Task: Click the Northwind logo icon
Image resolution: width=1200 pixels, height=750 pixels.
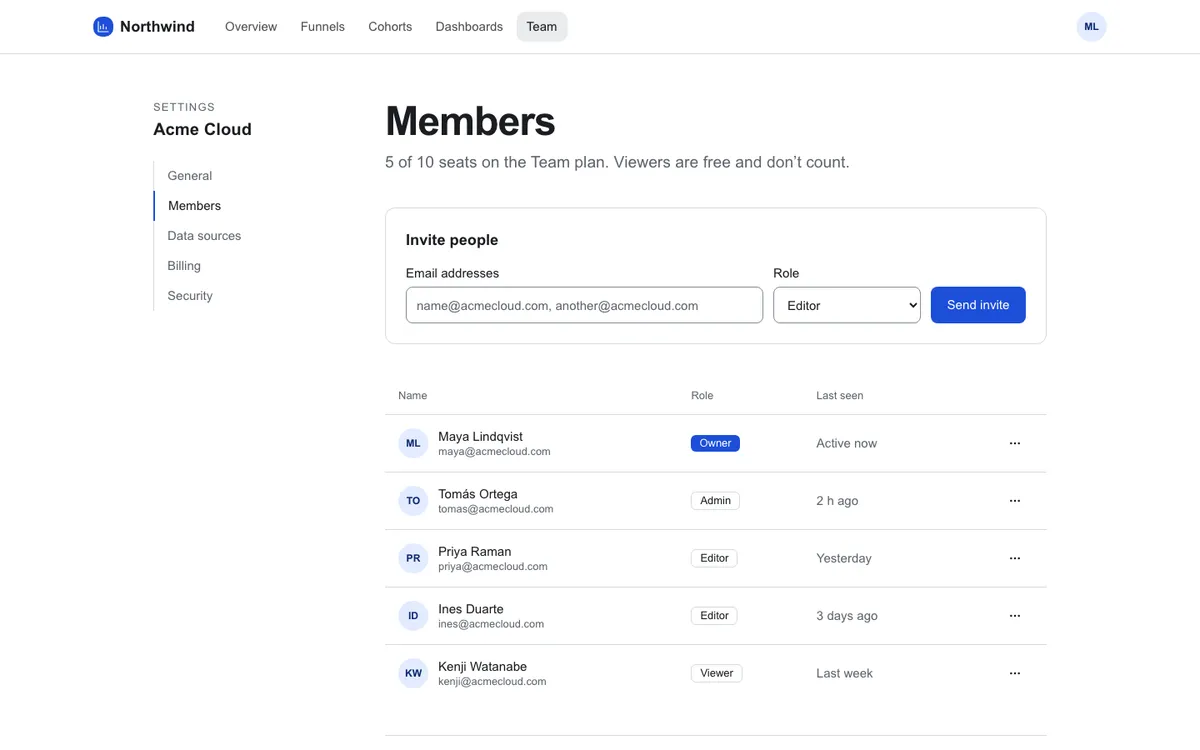Action: coord(103,27)
